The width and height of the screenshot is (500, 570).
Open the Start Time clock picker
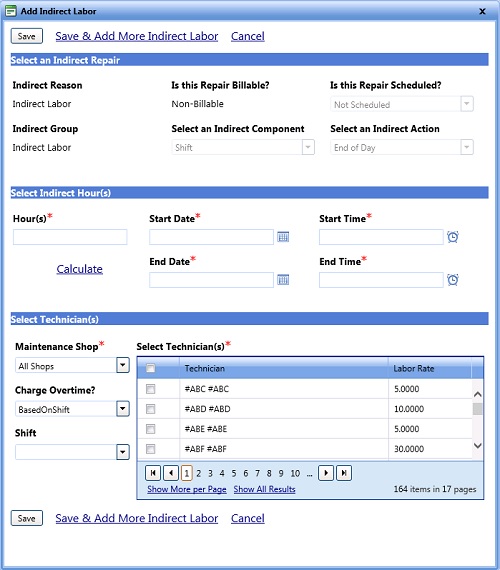pyautogui.click(x=453, y=237)
